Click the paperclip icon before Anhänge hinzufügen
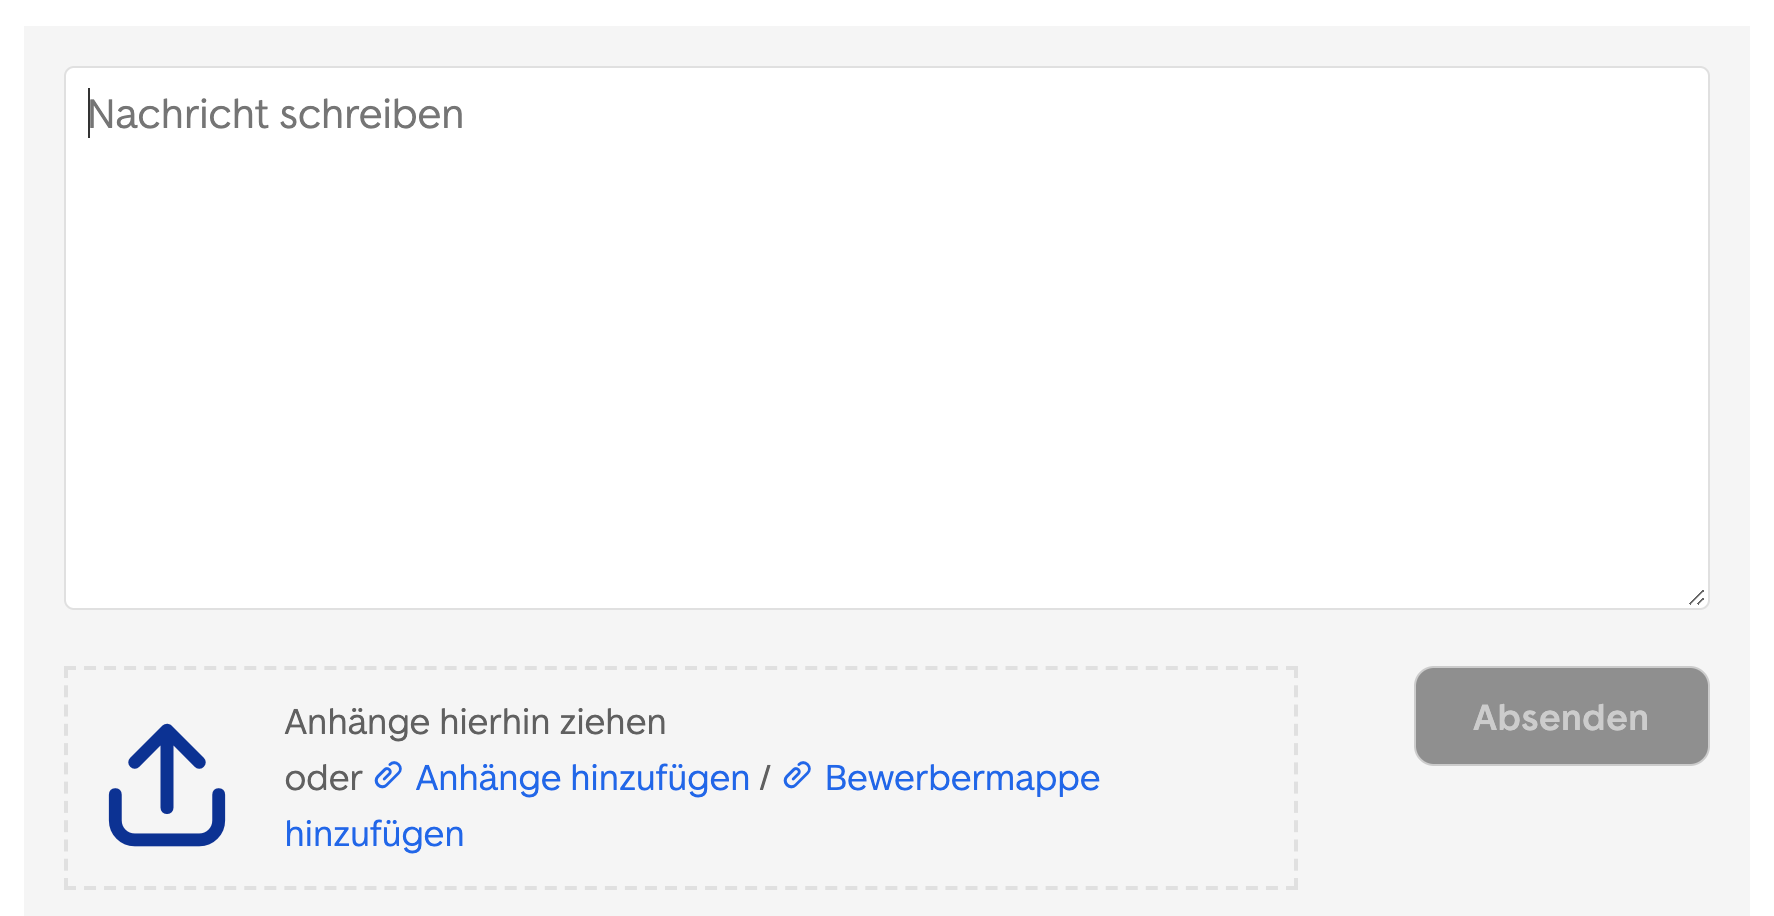This screenshot has width=1774, height=916. click(388, 776)
